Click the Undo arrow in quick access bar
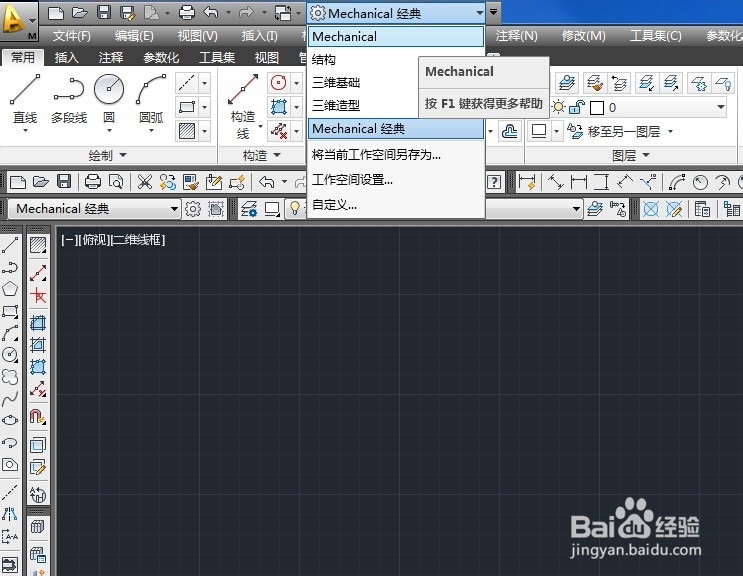743x576 pixels. [x=211, y=13]
